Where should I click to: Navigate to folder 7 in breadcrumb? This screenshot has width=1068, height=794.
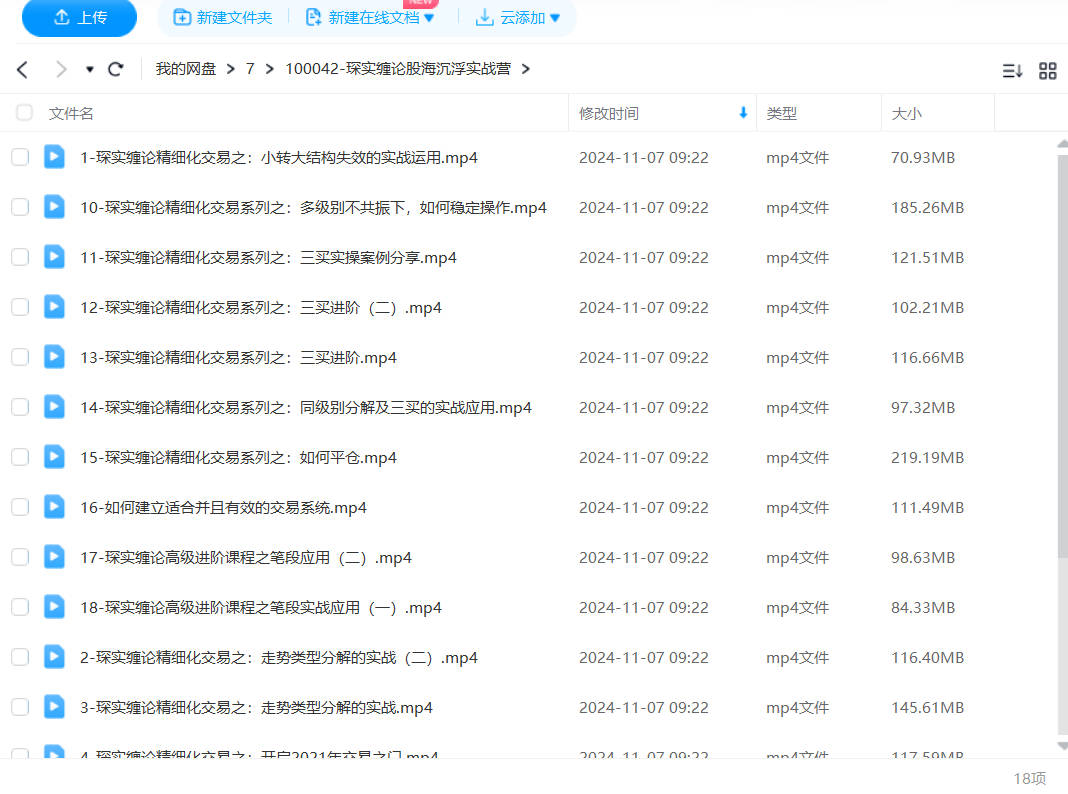click(x=250, y=69)
